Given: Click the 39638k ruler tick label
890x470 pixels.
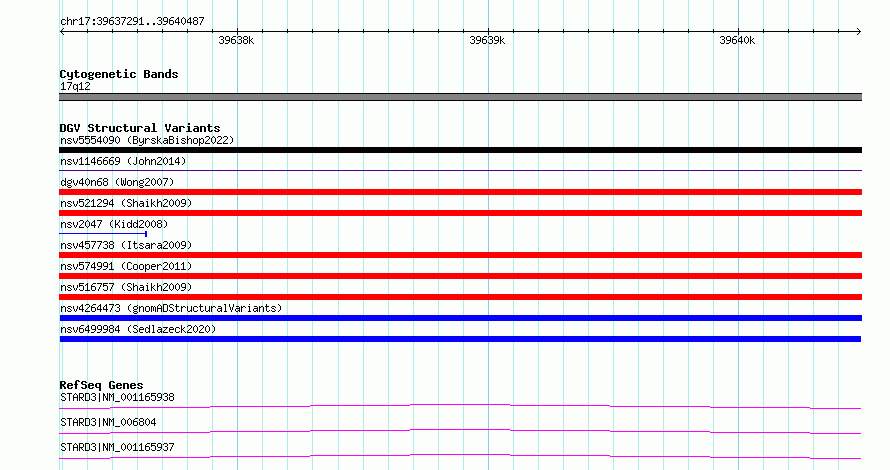Looking at the screenshot, I should [x=236, y=40].
